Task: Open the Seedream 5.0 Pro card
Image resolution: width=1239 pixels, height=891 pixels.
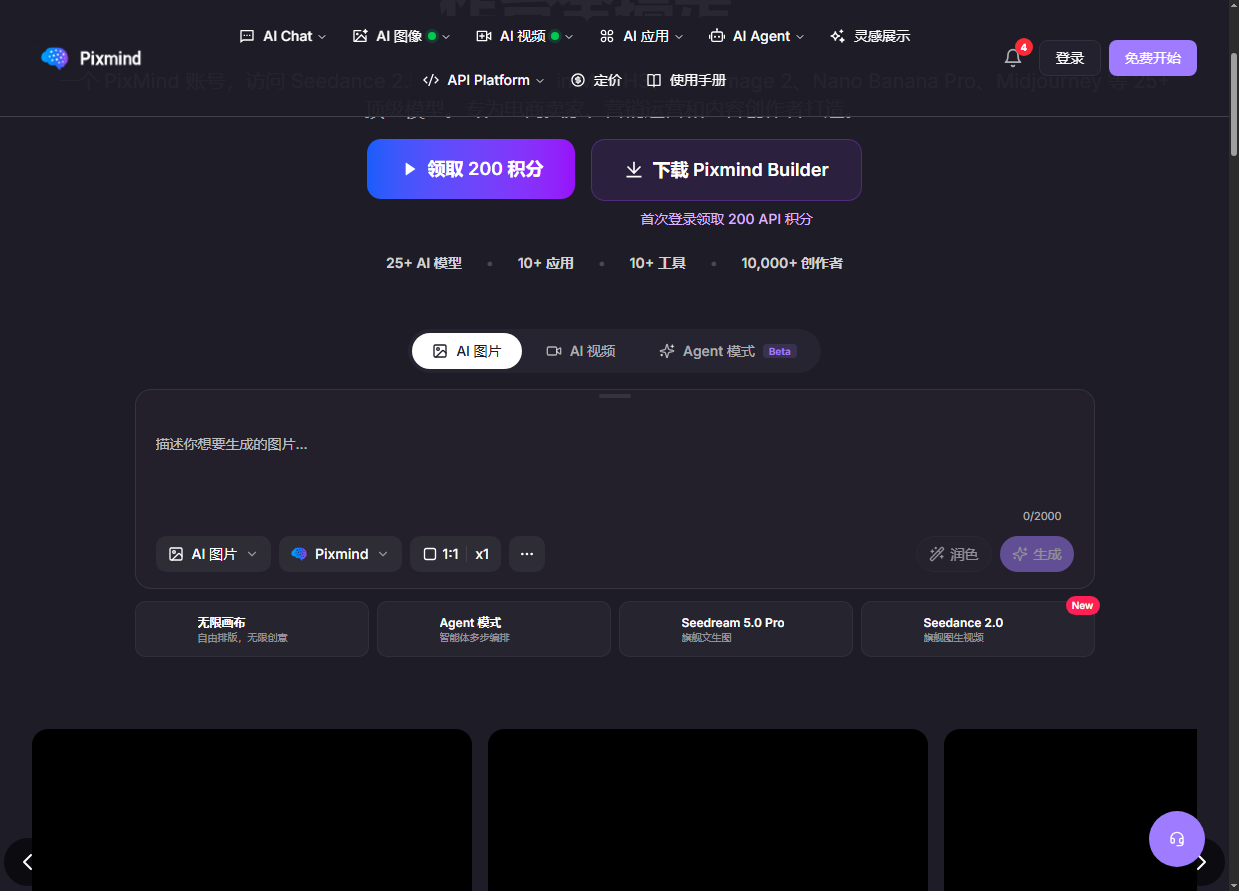Action: pyautogui.click(x=736, y=629)
